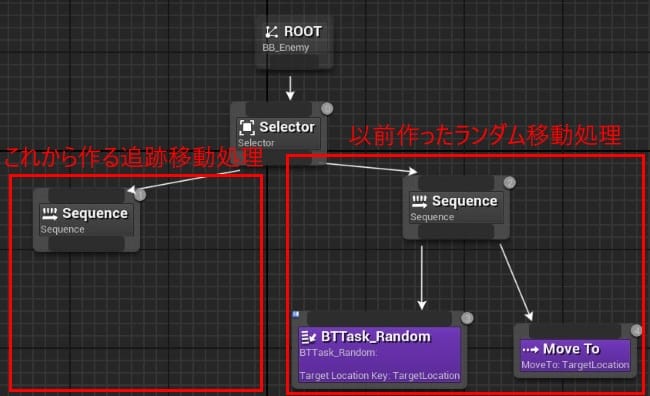
Task: Click the small blueprint badge on BTTask_Random
Action: click(x=296, y=314)
